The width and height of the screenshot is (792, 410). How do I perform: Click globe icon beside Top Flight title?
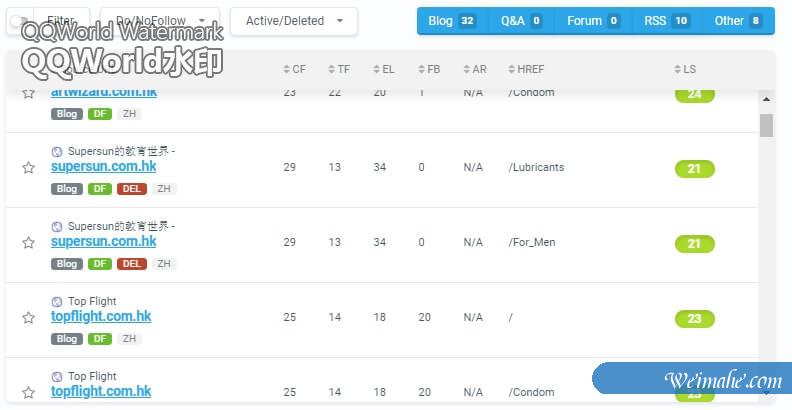point(57,301)
